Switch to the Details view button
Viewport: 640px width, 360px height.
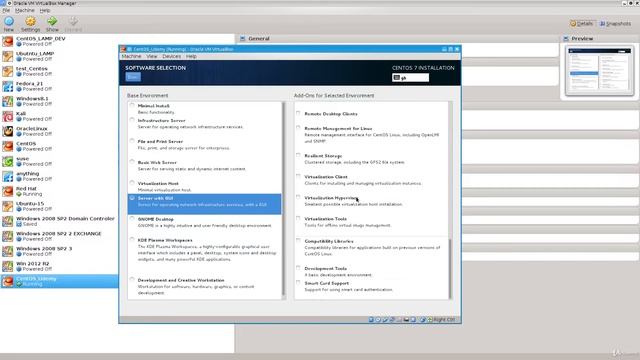(x=582, y=24)
